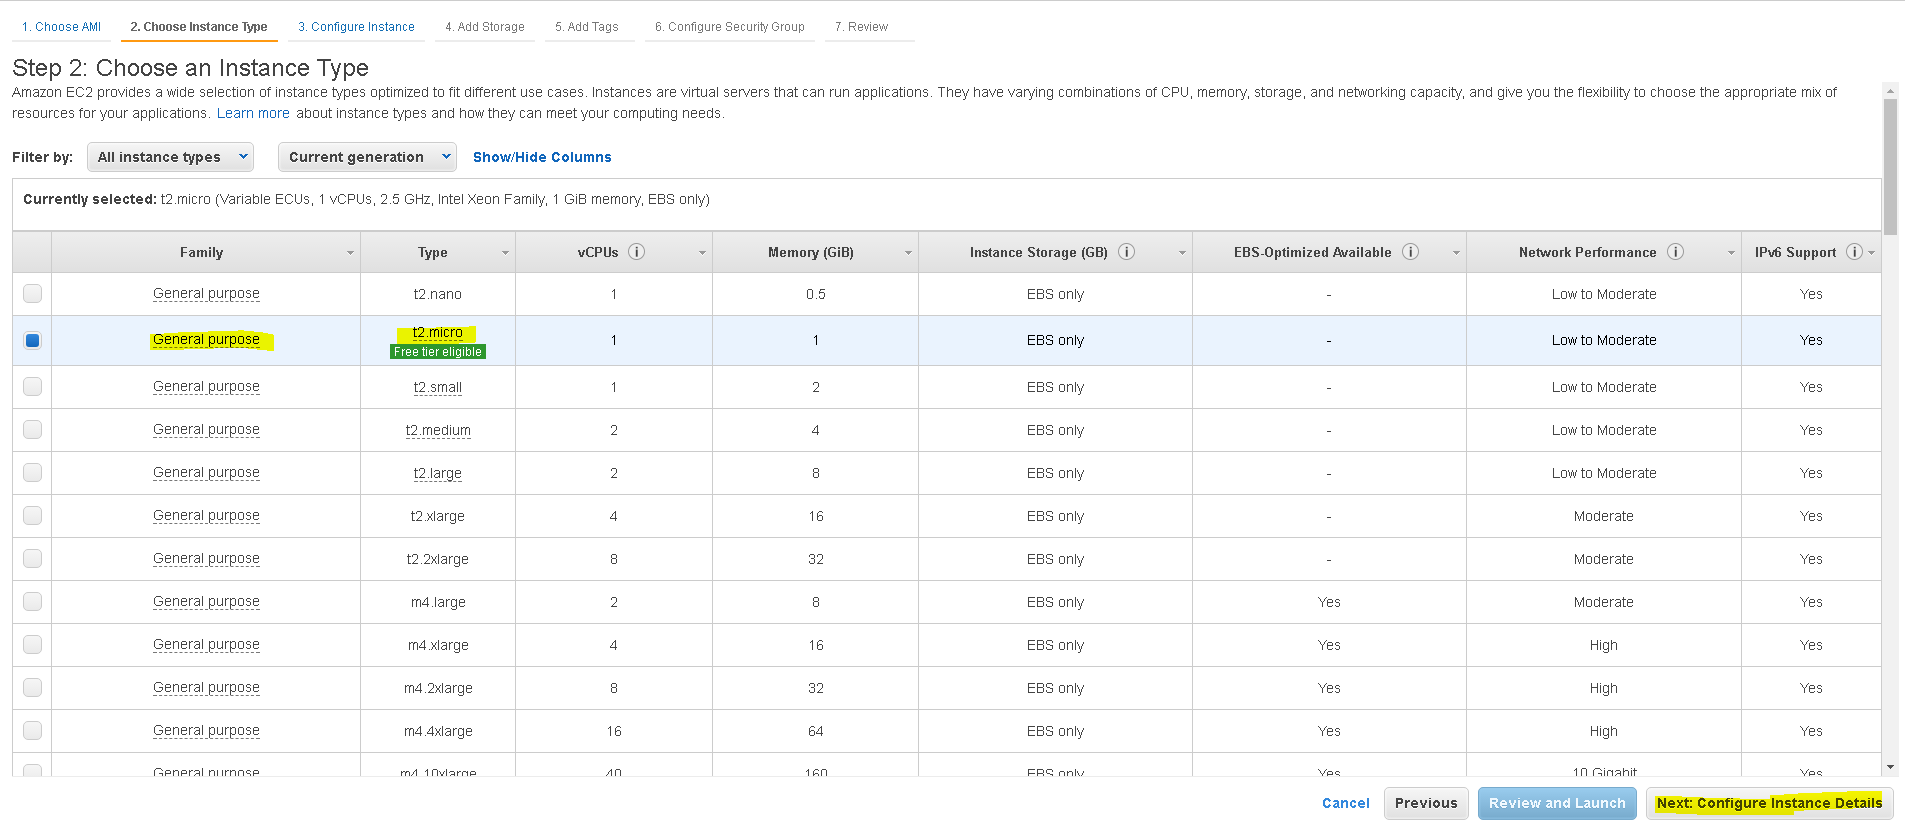Open the Learn more link

pyautogui.click(x=253, y=113)
